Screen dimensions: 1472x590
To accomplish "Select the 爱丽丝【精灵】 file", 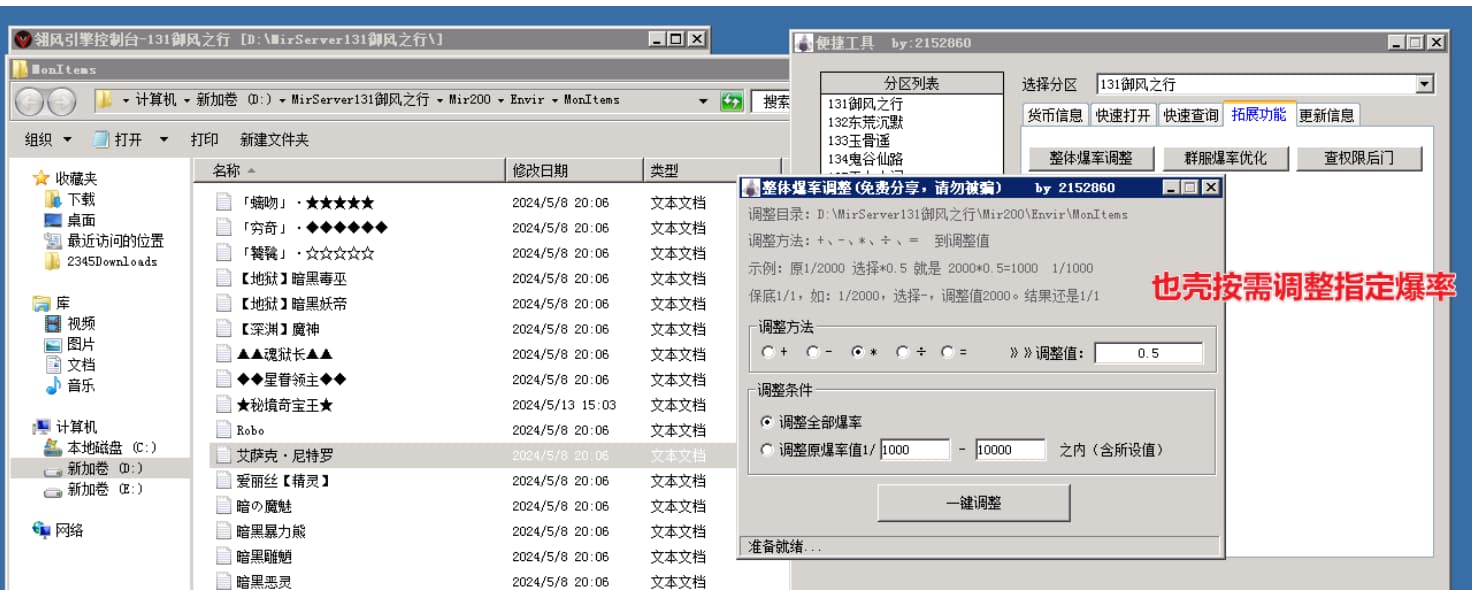I will (283, 481).
